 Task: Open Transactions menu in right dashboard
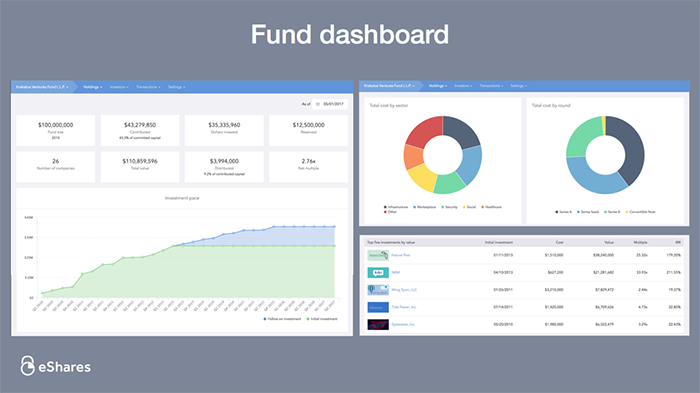pyautogui.click(x=491, y=86)
